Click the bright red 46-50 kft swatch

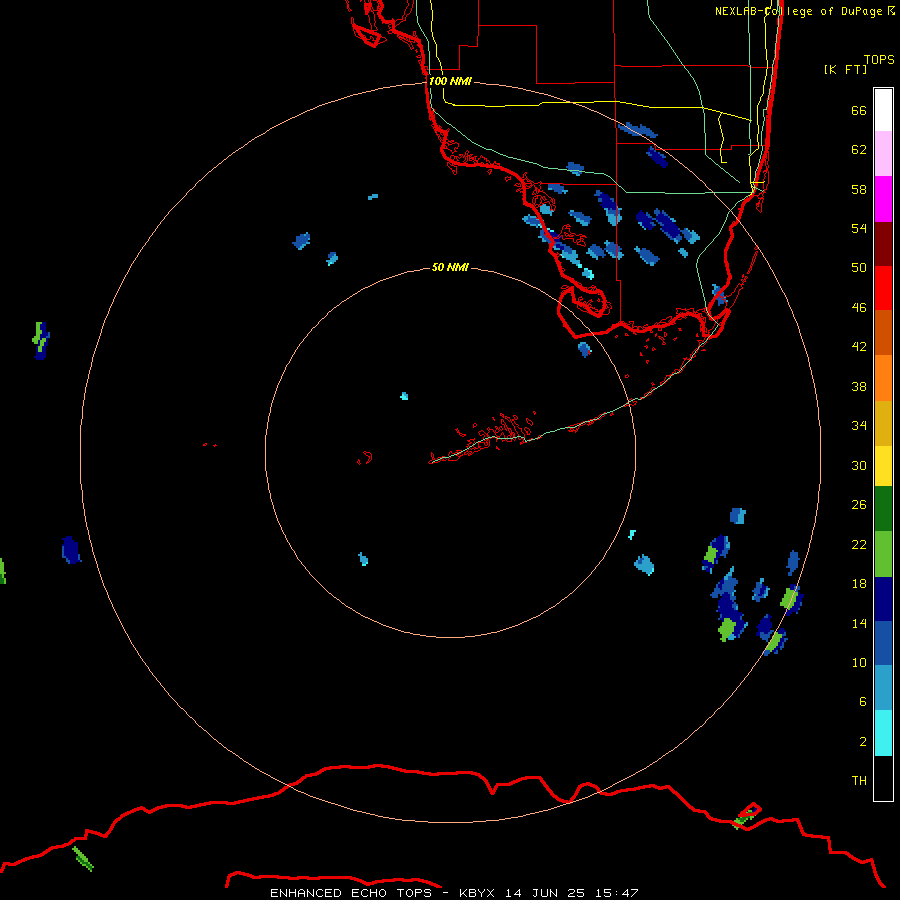(x=883, y=288)
